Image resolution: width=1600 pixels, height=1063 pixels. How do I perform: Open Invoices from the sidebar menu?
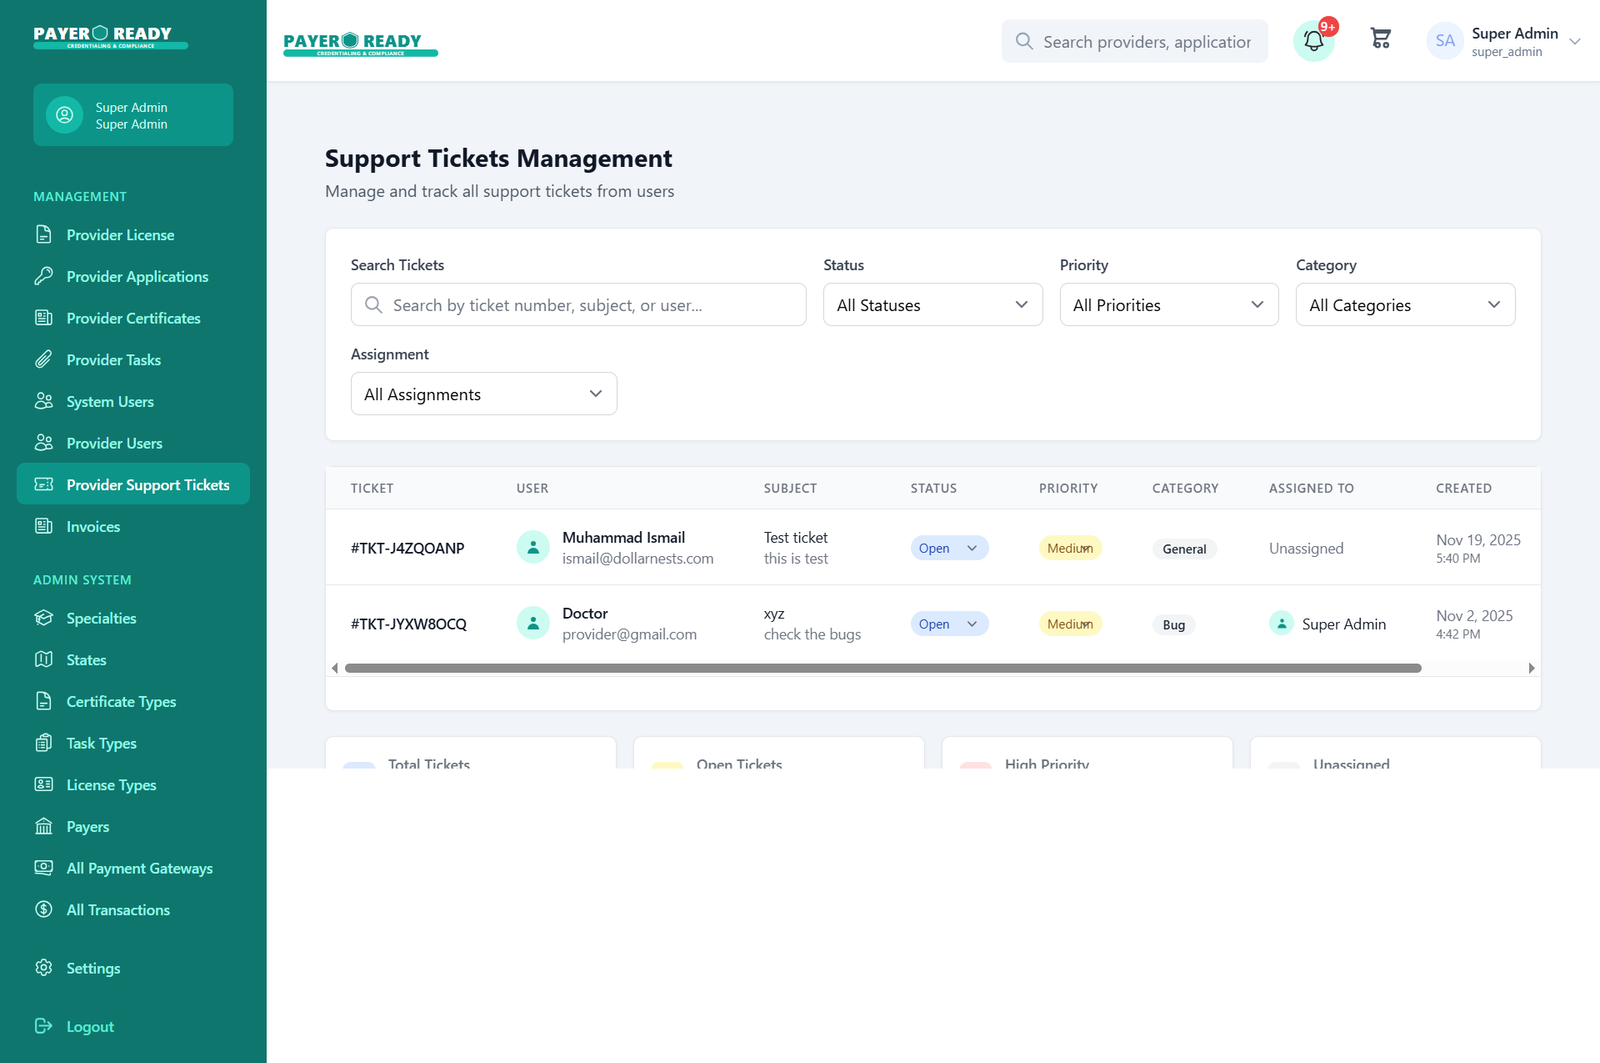(93, 527)
